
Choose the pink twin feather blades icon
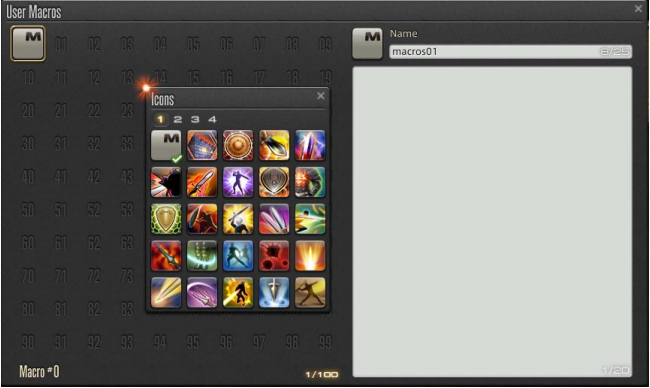[x=274, y=219]
